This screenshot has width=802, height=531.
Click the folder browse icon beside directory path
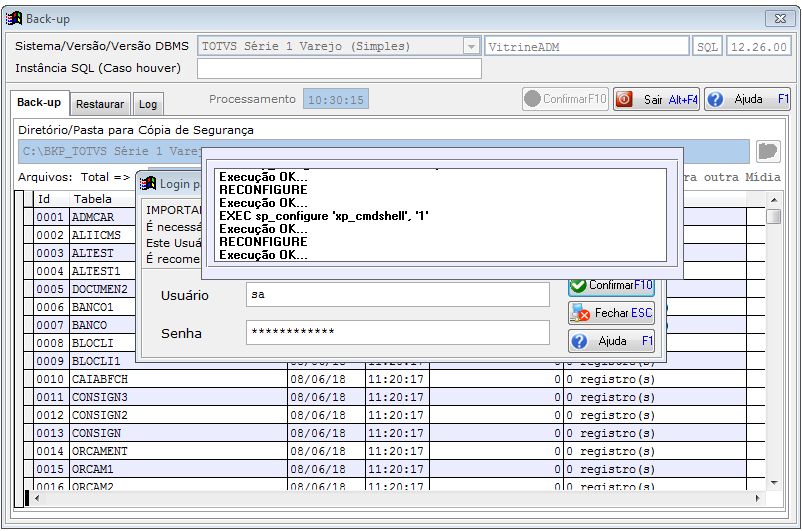pos(768,151)
